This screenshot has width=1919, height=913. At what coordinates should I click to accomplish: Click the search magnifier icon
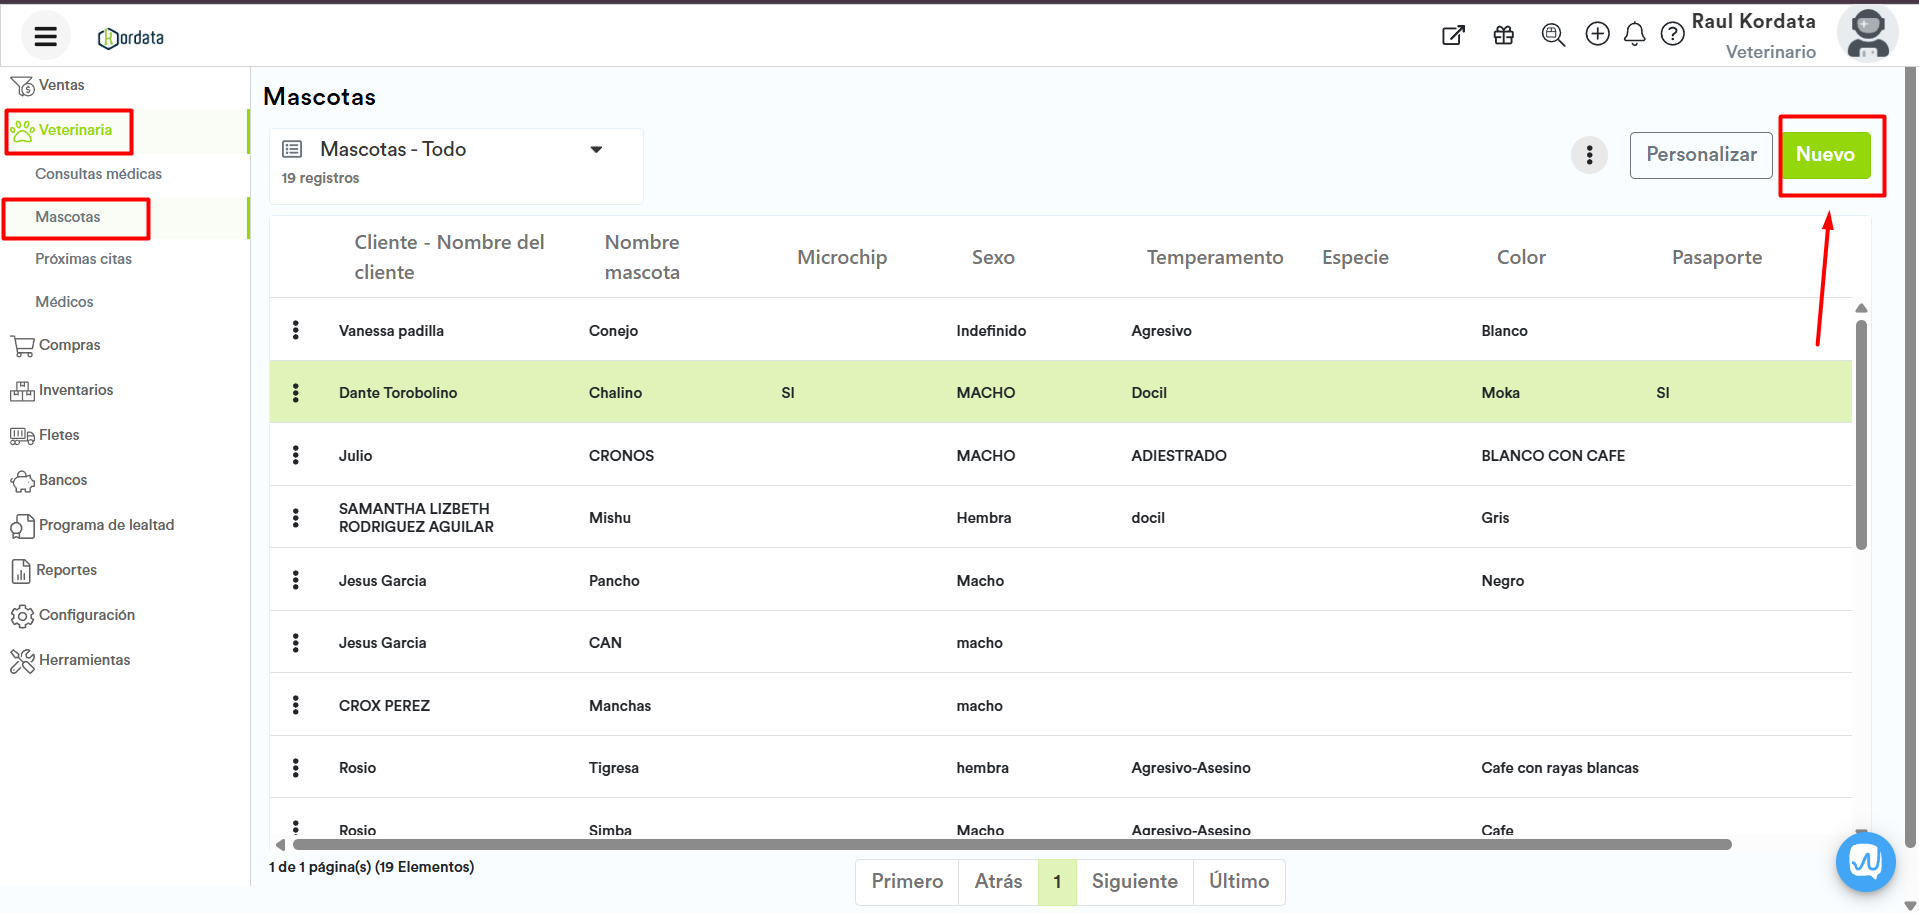pyautogui.click(x=1552, y=35)
